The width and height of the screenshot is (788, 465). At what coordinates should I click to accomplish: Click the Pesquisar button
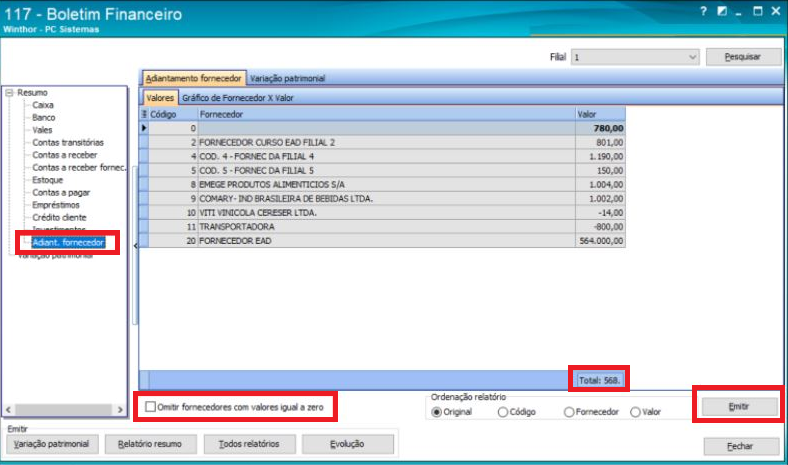pos(743,57)
